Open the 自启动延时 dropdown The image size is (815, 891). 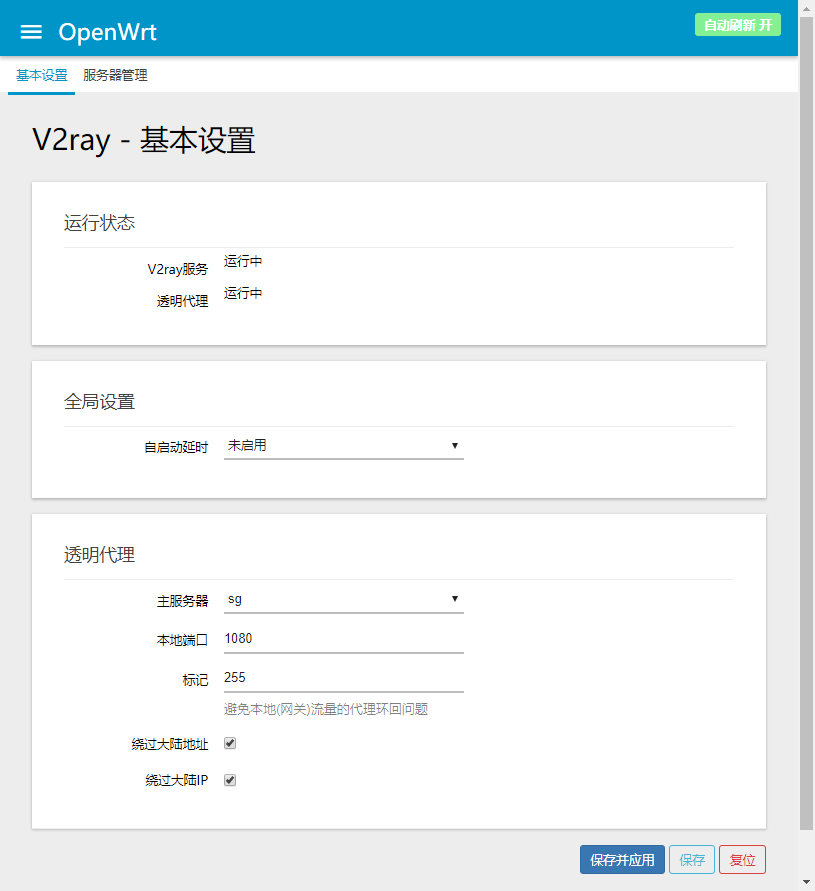click(344, 446)
